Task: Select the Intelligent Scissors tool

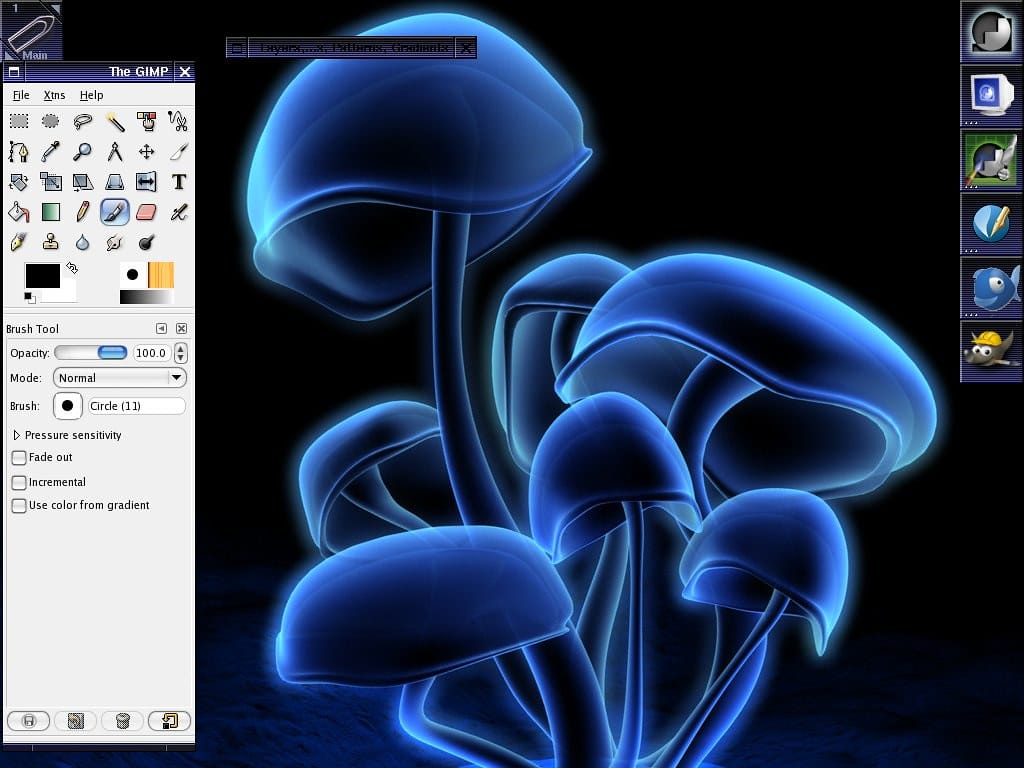Action: coord(178,121)
